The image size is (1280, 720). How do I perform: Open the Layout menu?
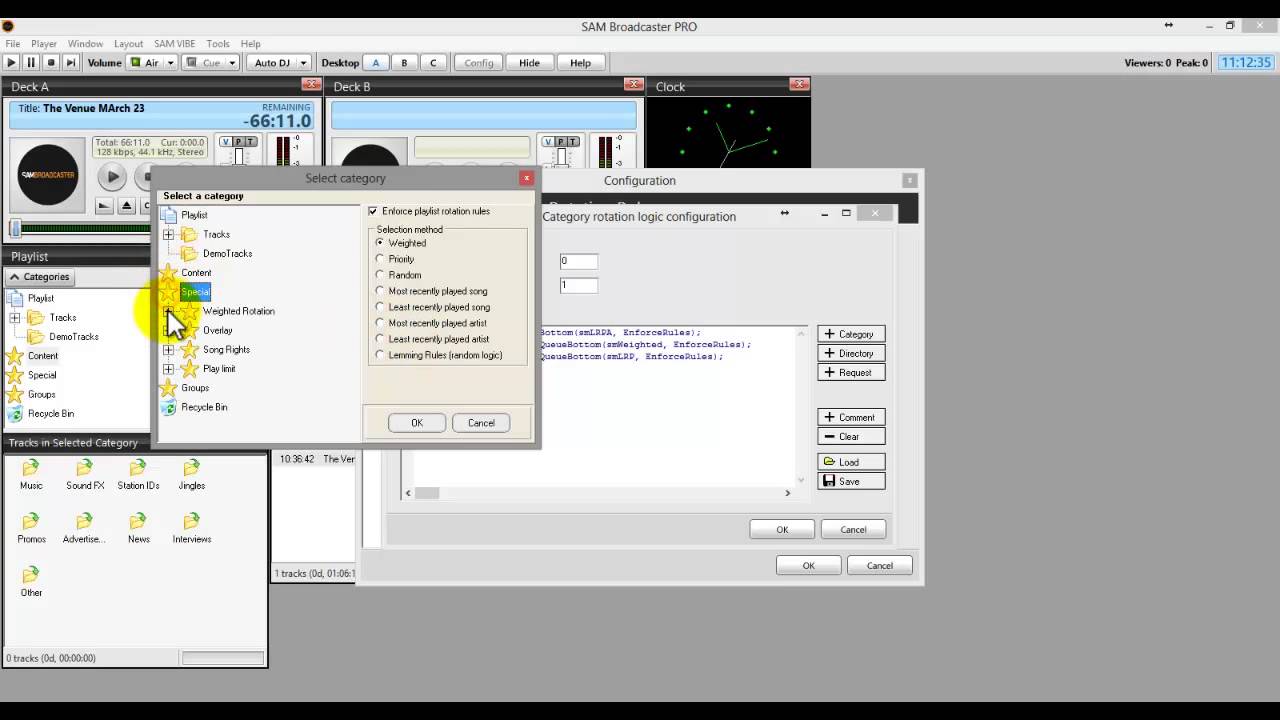pyautogui.click(x=128, y=44)
